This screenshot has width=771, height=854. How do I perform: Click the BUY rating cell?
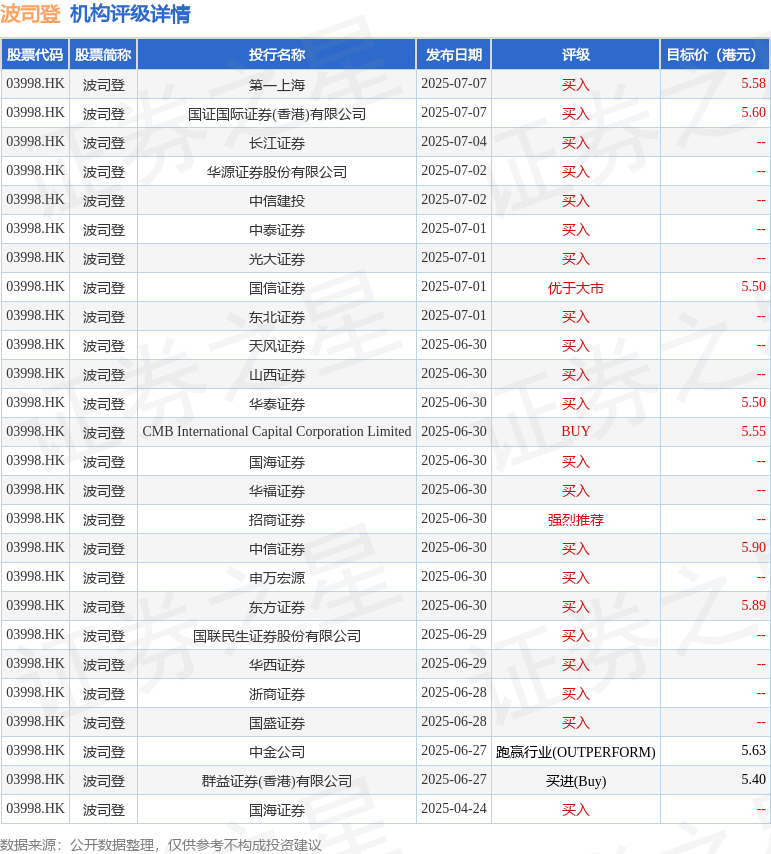click(576, 431)
